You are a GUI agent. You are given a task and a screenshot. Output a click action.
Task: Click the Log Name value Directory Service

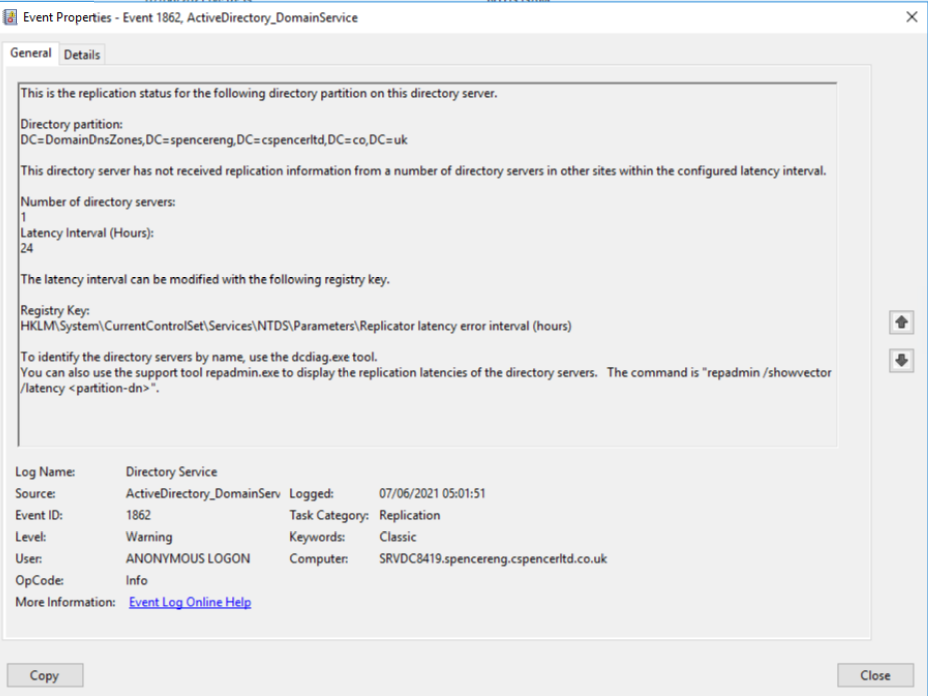(172, 472)
